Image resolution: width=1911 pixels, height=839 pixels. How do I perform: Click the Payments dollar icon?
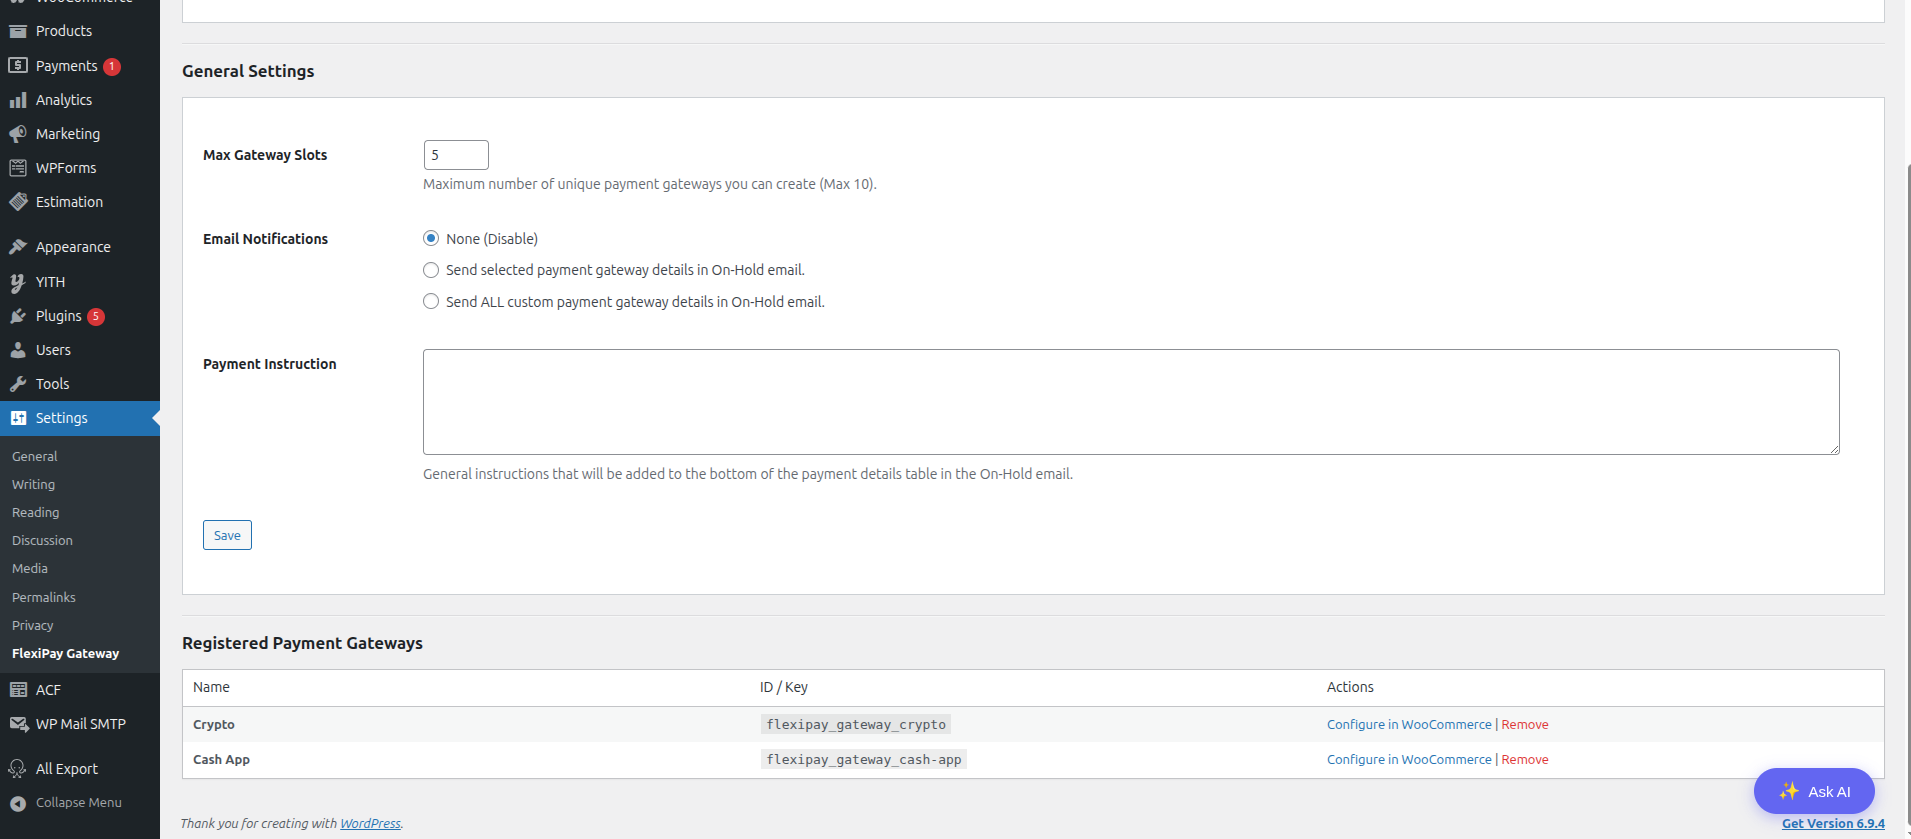pyautogui.click(x=18, y=66)
